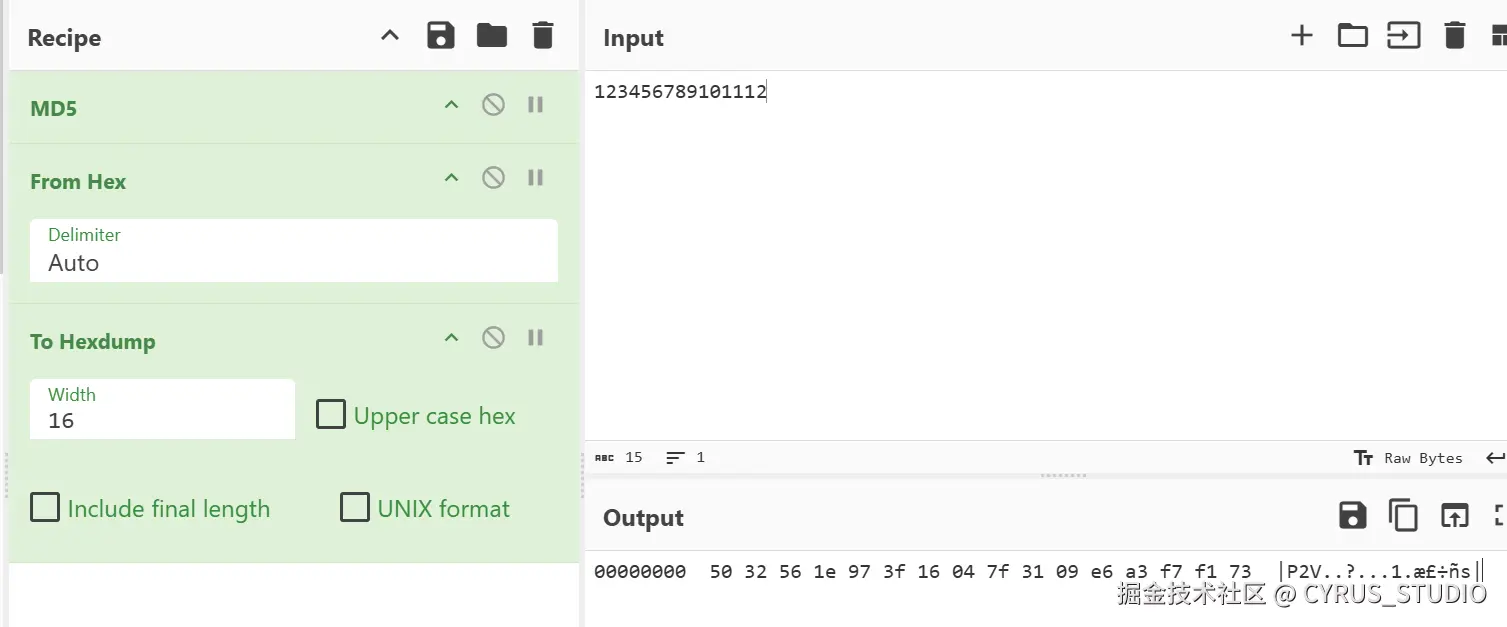Load a recipe via folder icon

[492, 36]
